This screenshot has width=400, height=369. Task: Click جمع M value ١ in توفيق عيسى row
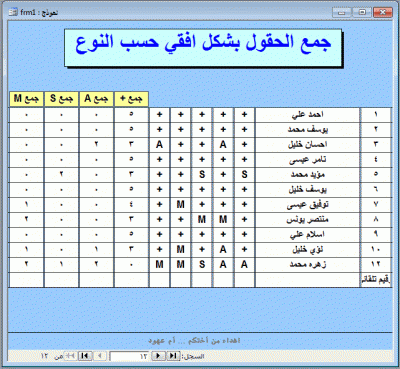(26, 204)
